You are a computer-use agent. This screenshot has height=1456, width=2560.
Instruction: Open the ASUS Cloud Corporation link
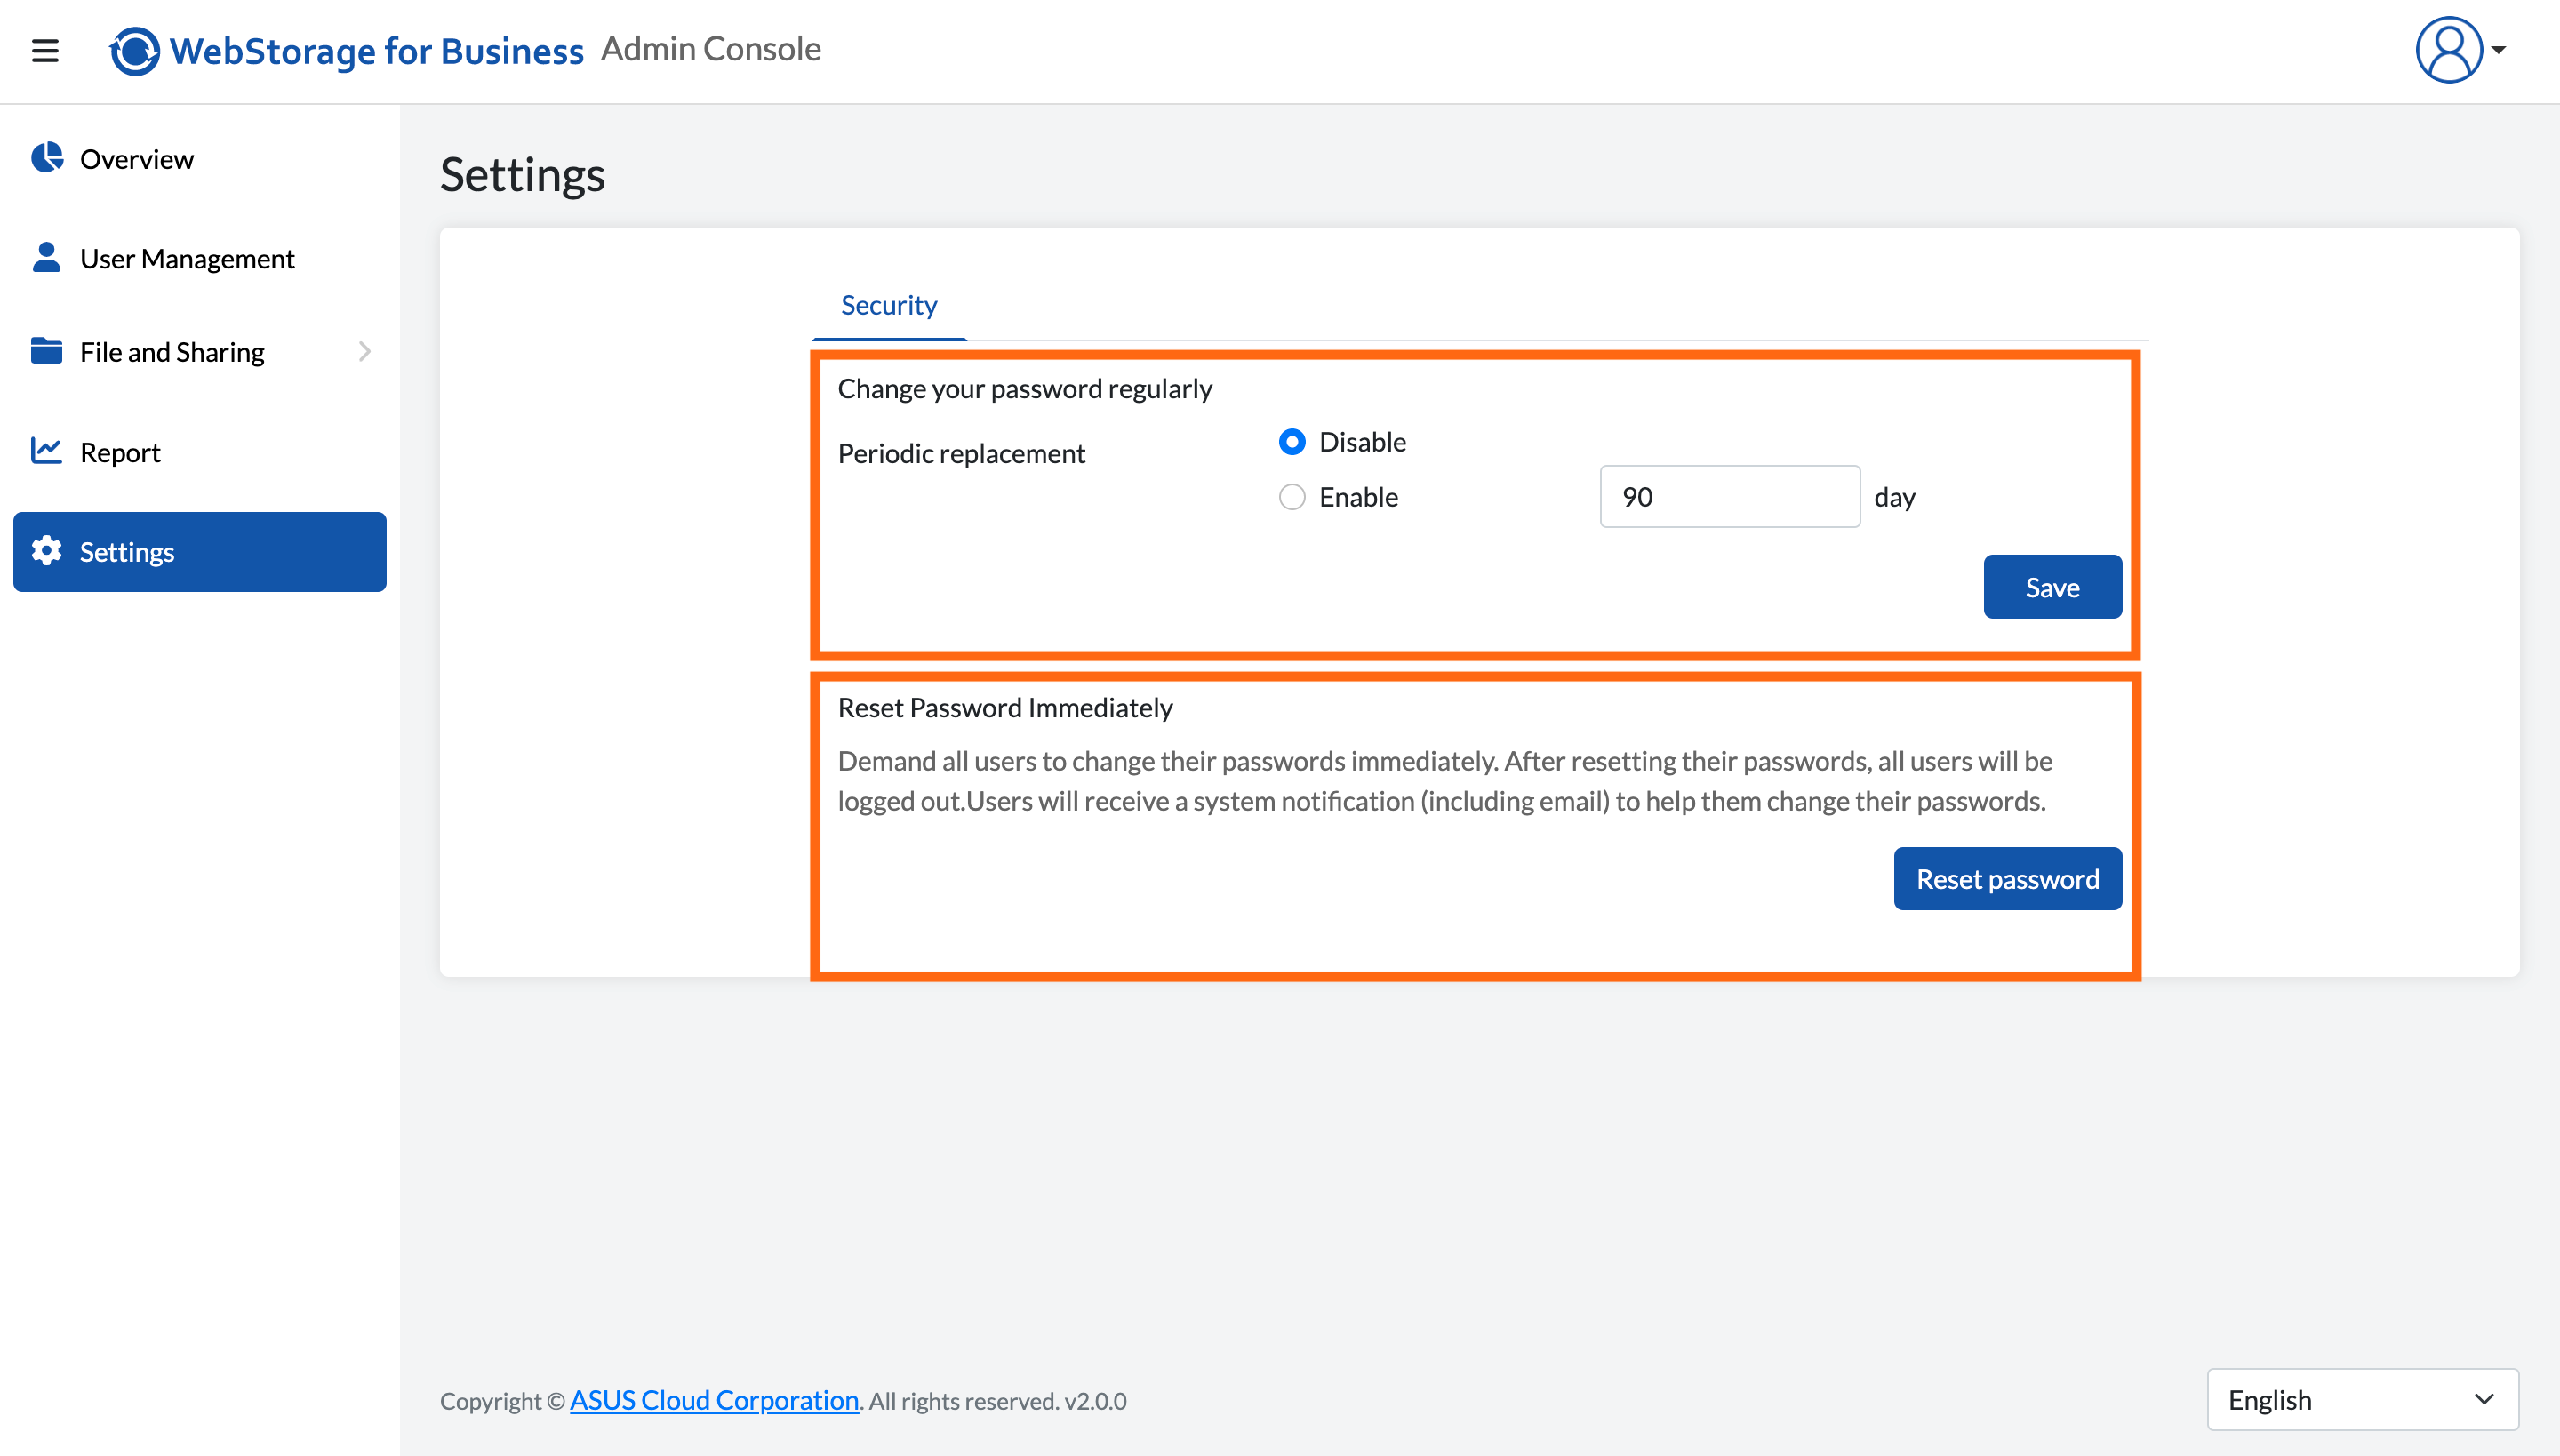click(x=714, y=1400)
